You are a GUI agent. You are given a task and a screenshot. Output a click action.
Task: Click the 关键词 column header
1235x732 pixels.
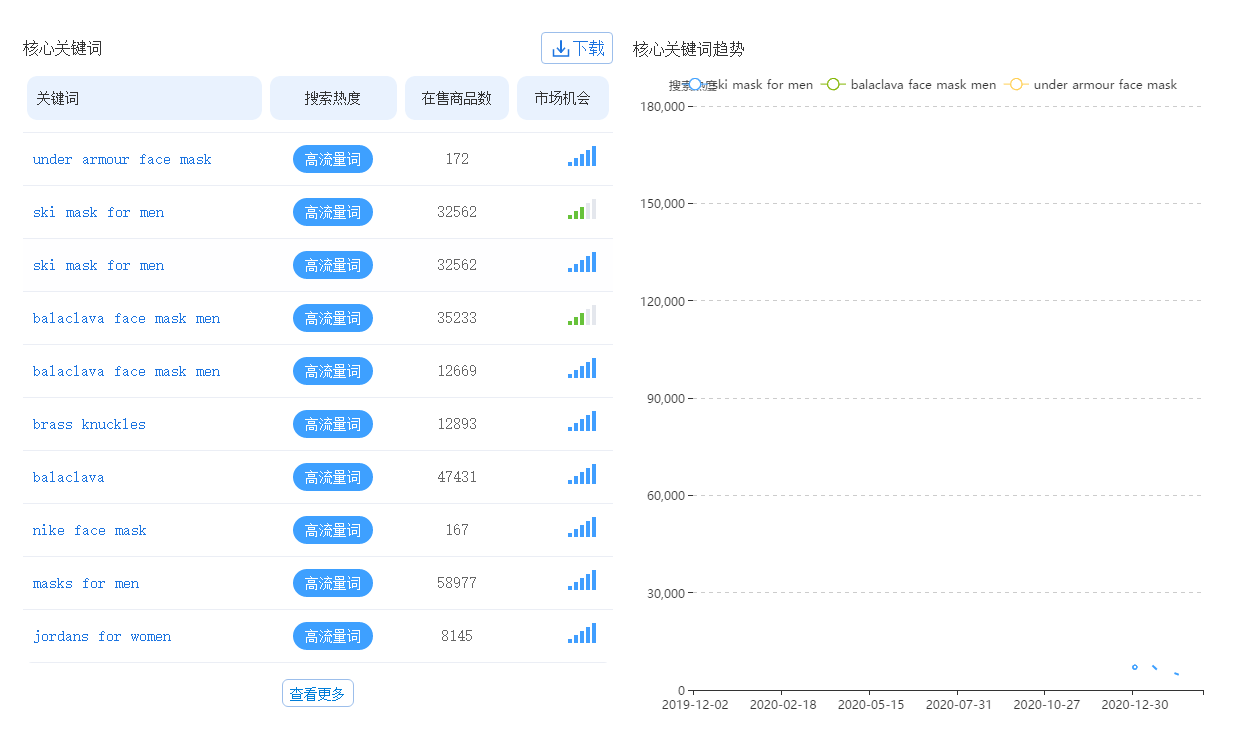144,98
